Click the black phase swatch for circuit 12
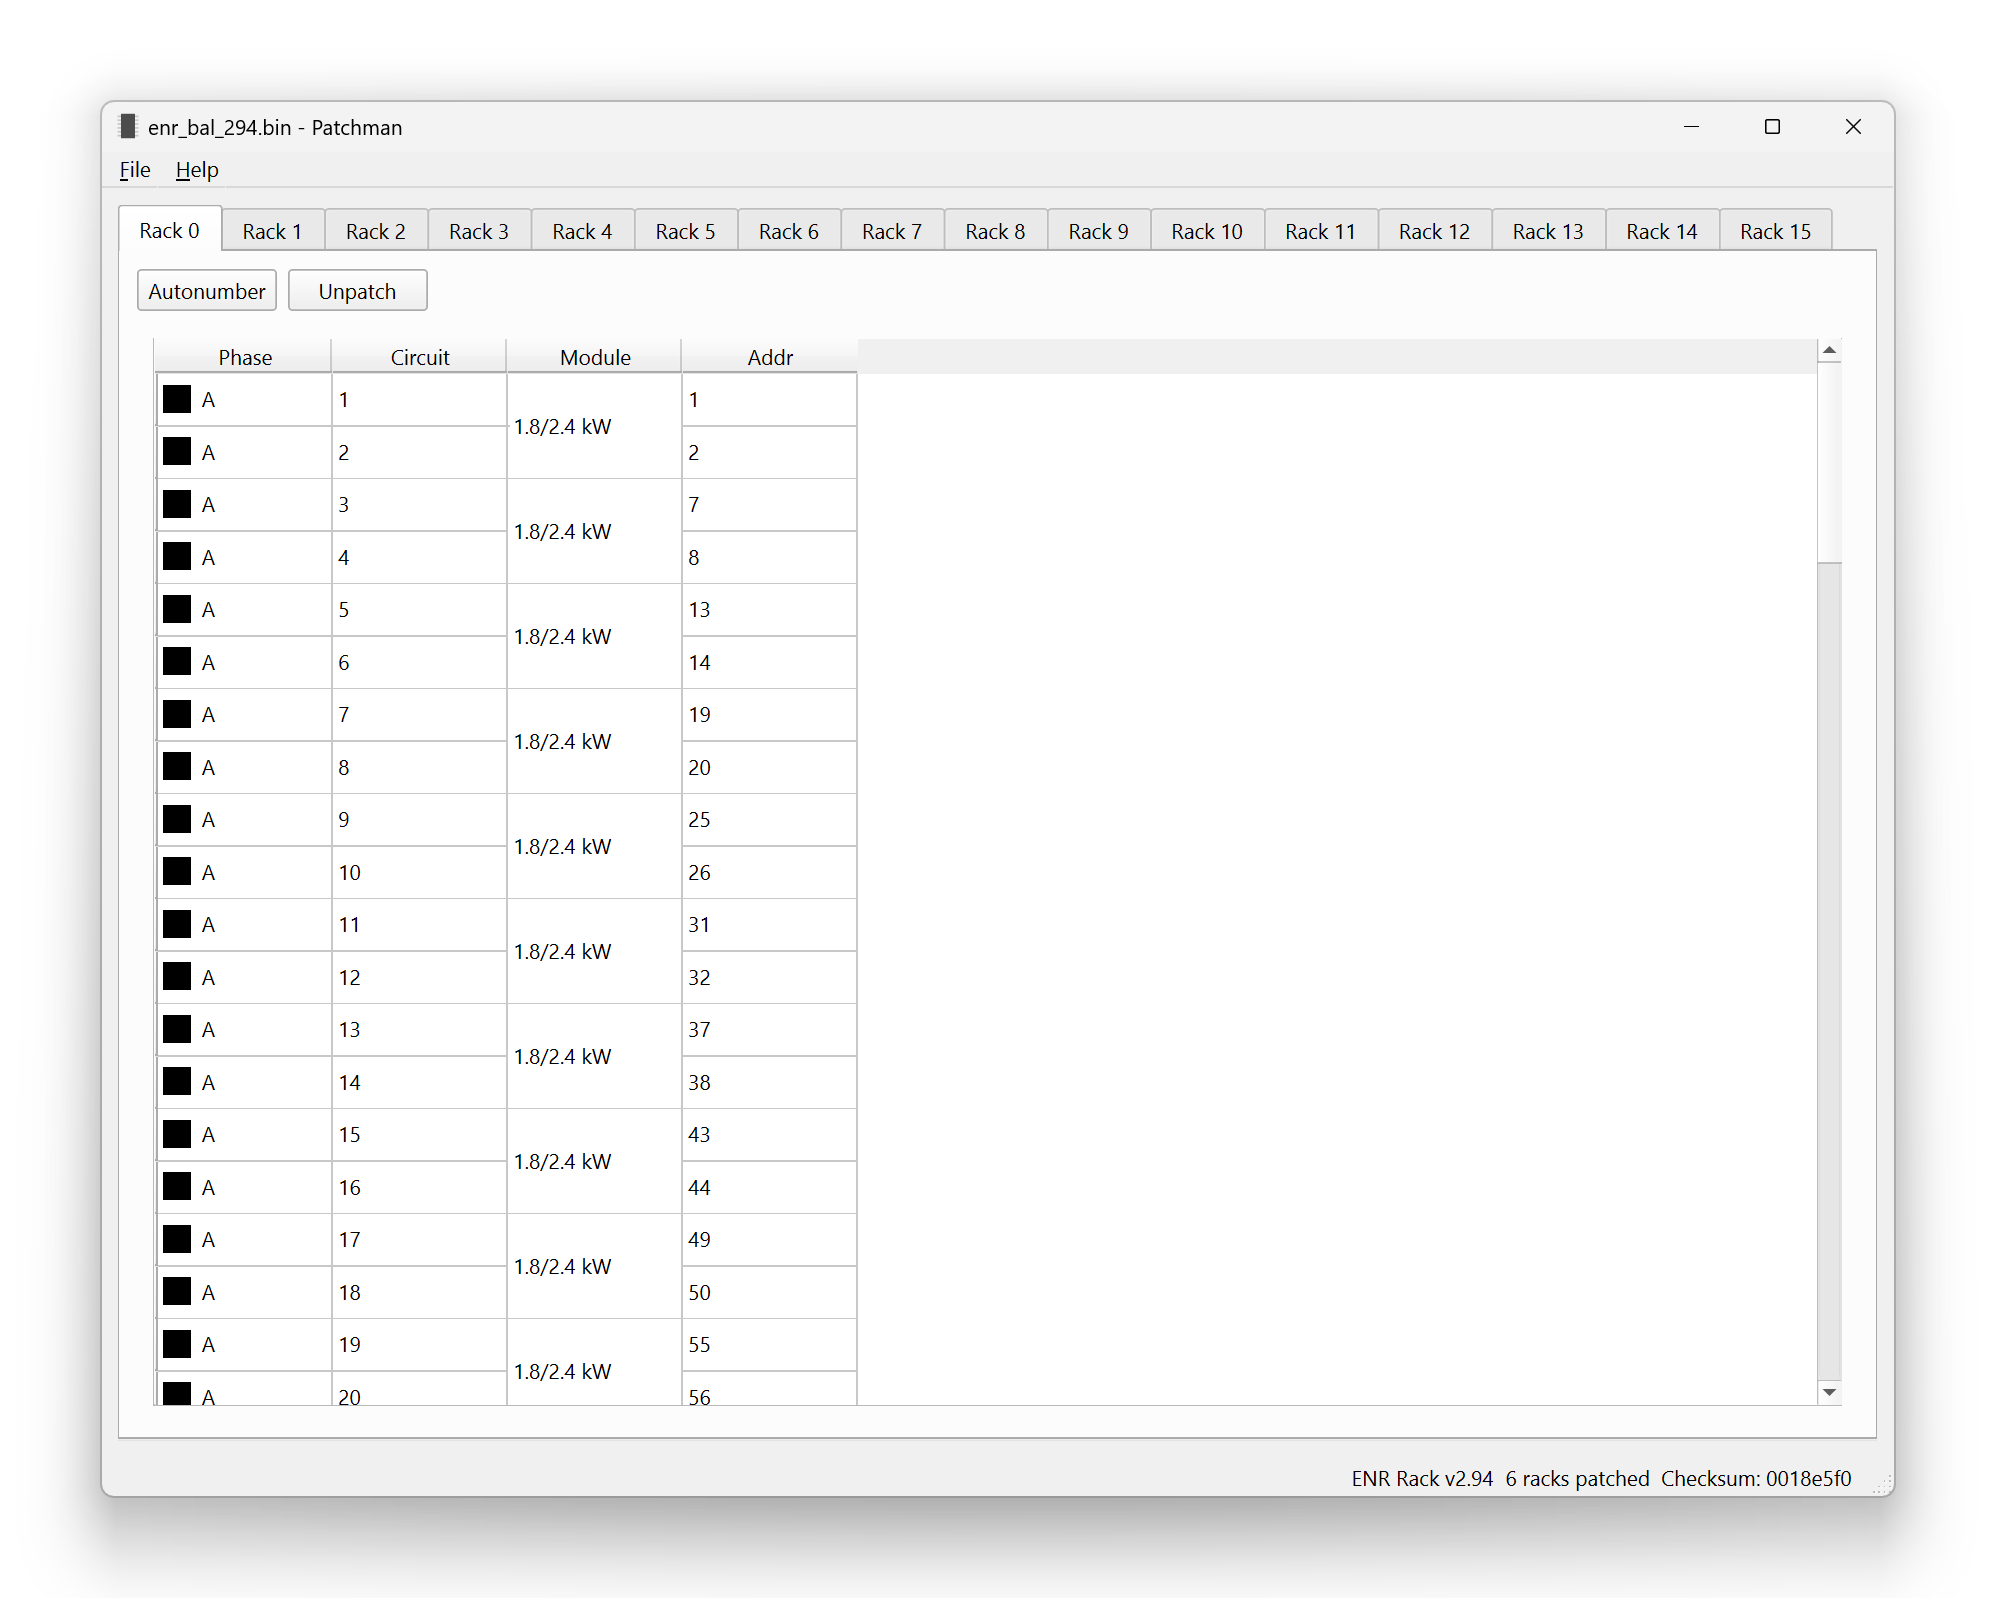 177,977
